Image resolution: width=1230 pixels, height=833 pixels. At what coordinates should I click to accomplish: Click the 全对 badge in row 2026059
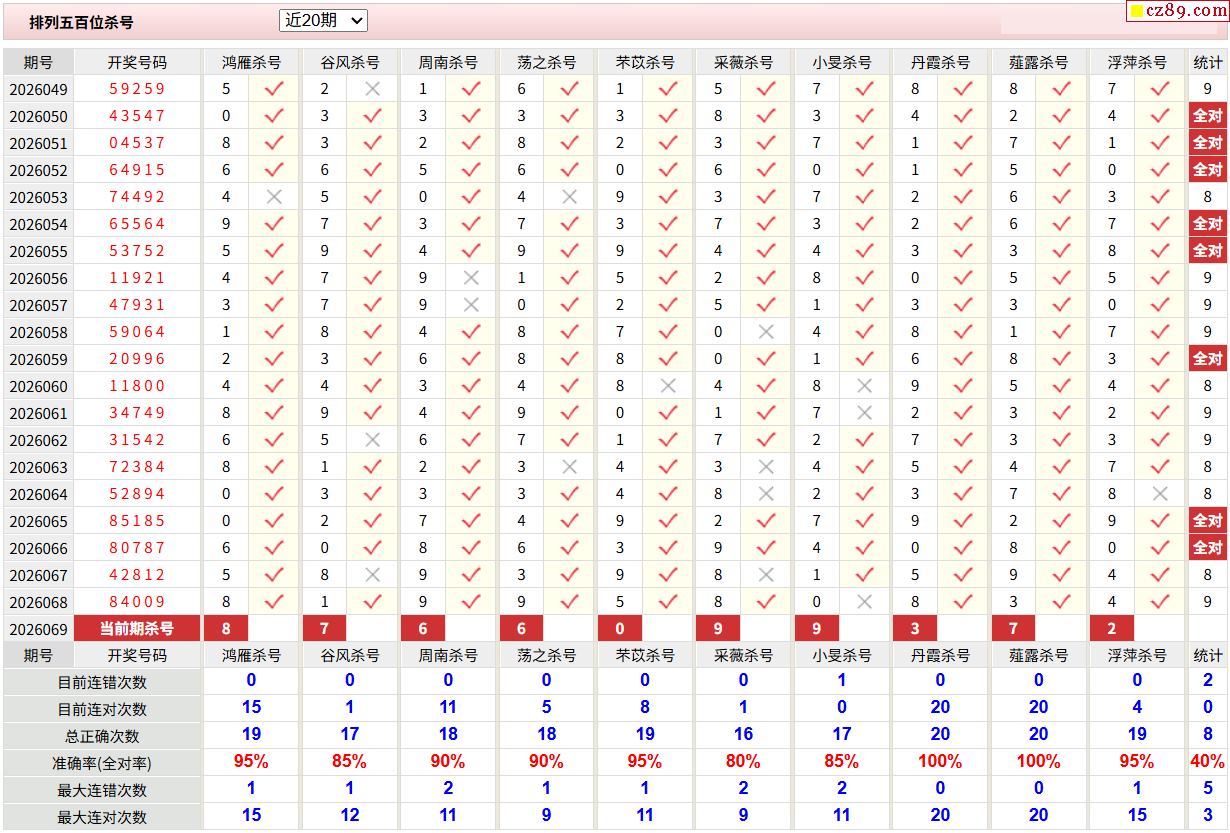pyautogui.click(x=1207, y=359)
